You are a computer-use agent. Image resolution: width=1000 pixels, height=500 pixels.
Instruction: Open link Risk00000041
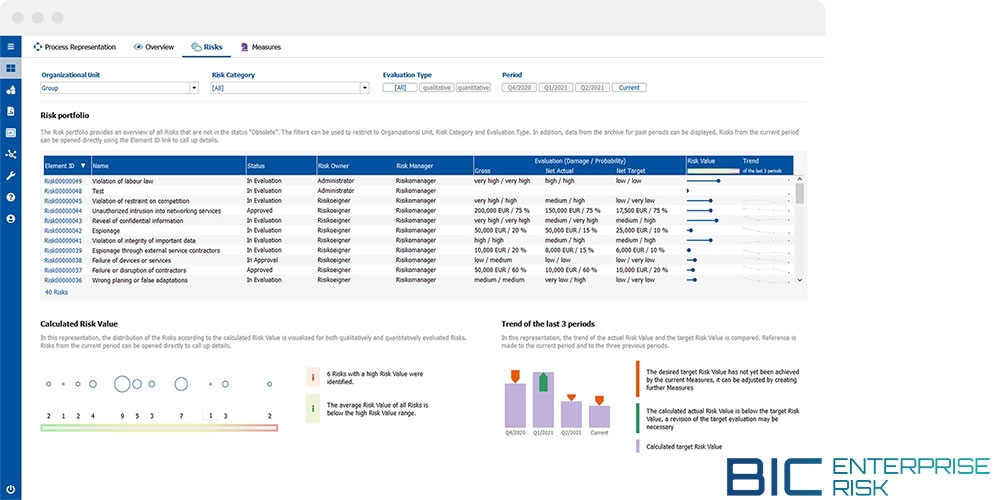tap(63, 240)
